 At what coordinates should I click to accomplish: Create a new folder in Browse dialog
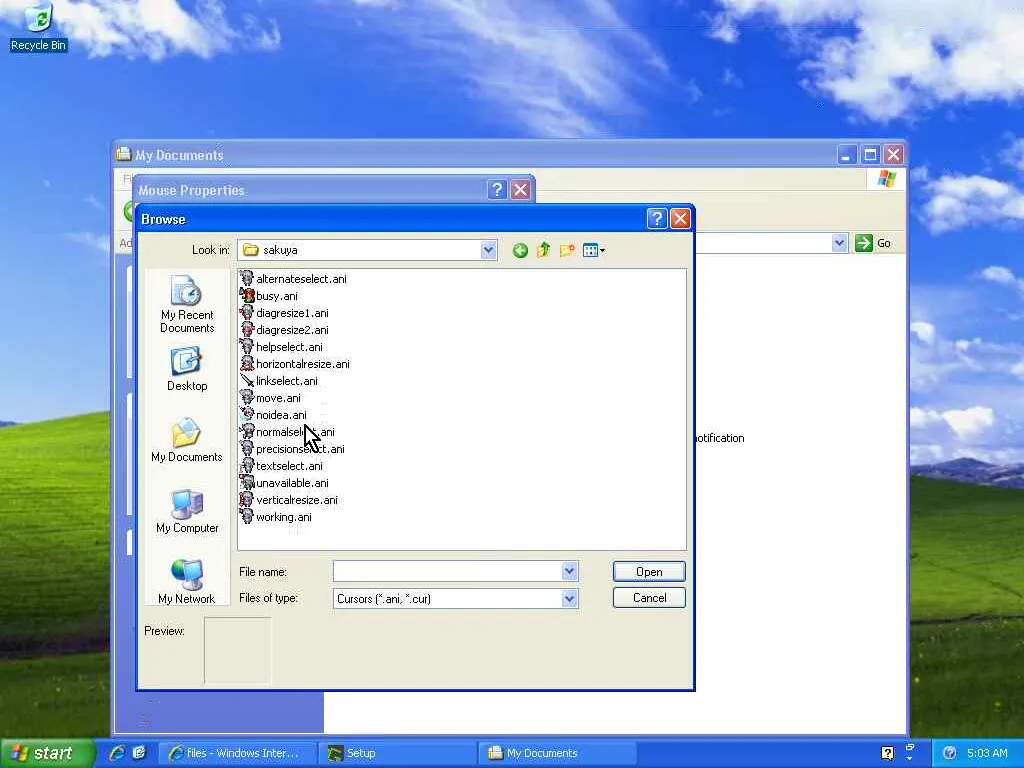pyautogui.click(x=567, y=250)
